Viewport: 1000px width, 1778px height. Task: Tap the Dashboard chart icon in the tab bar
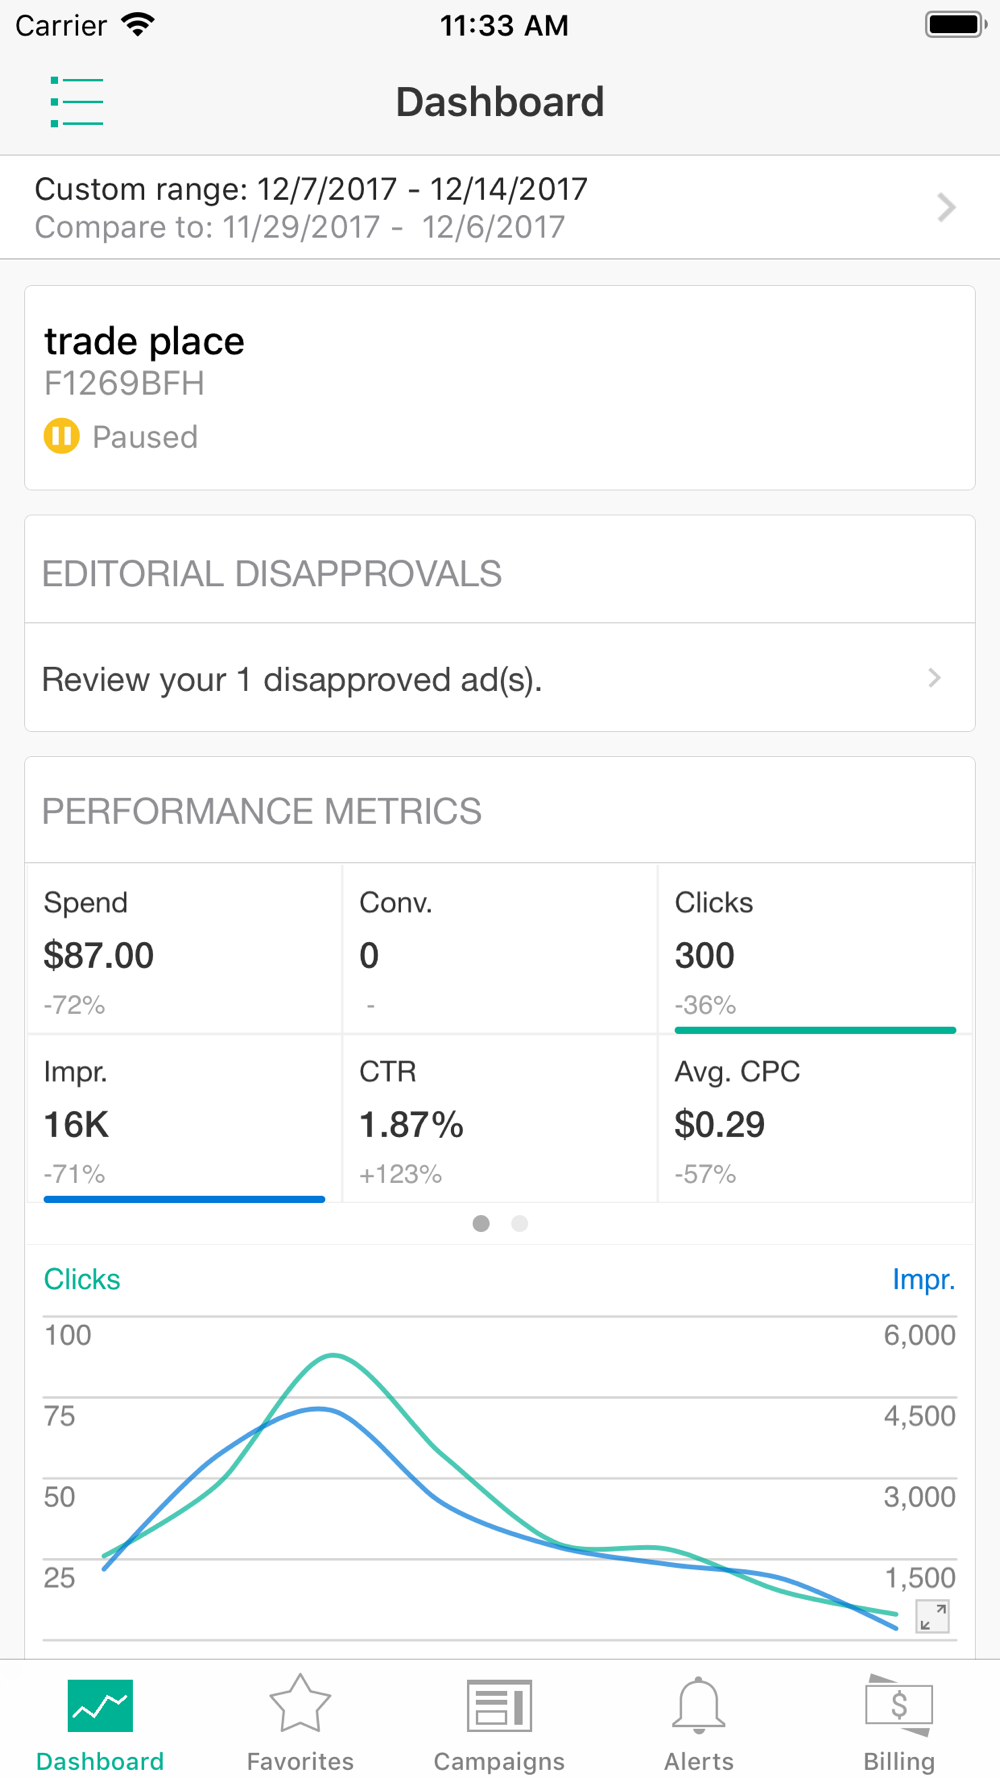click(100, 1705)
